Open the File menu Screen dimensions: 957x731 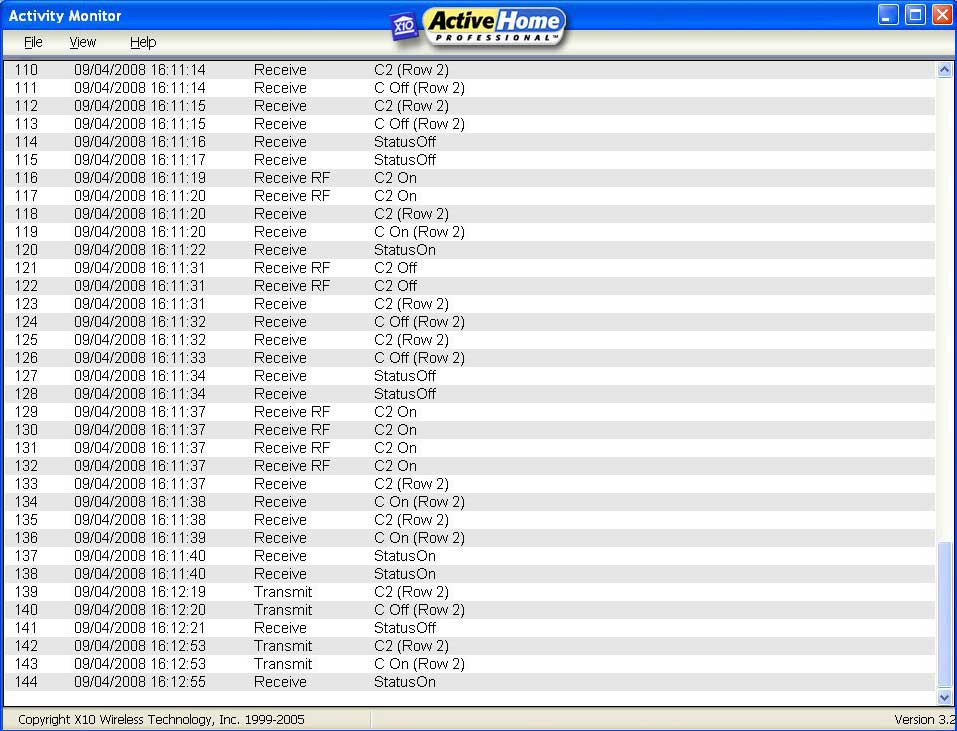pyautogui.click(x=33, y=42)
